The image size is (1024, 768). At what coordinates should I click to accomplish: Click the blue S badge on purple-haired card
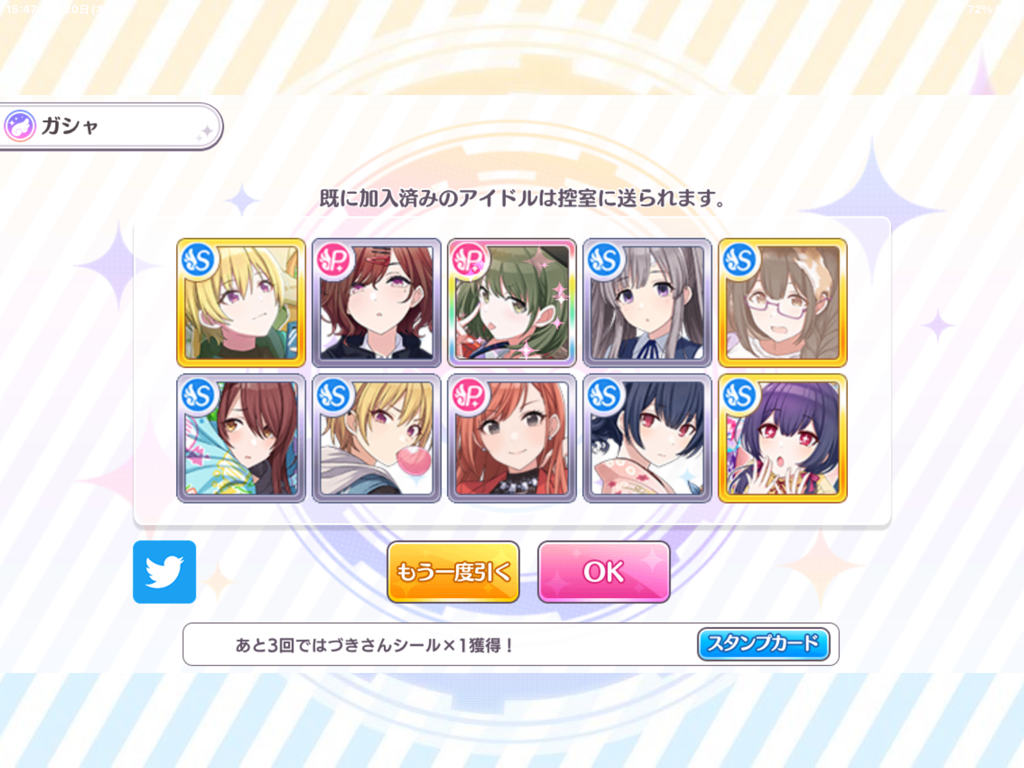(x=740, y=396)
